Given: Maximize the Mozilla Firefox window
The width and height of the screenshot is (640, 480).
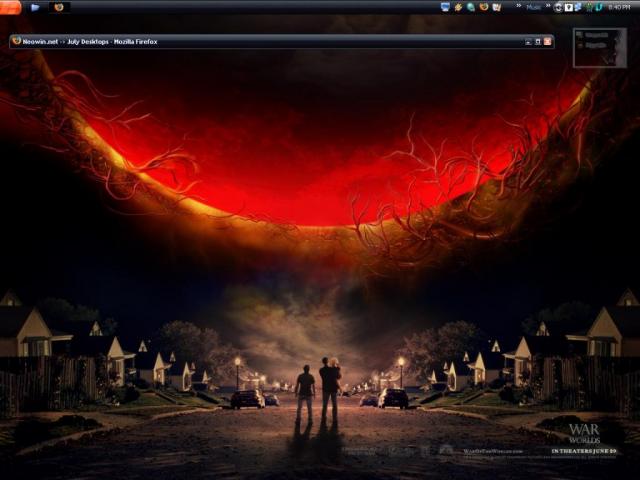Looking at the screenshot, I should [x=538, y=42].
